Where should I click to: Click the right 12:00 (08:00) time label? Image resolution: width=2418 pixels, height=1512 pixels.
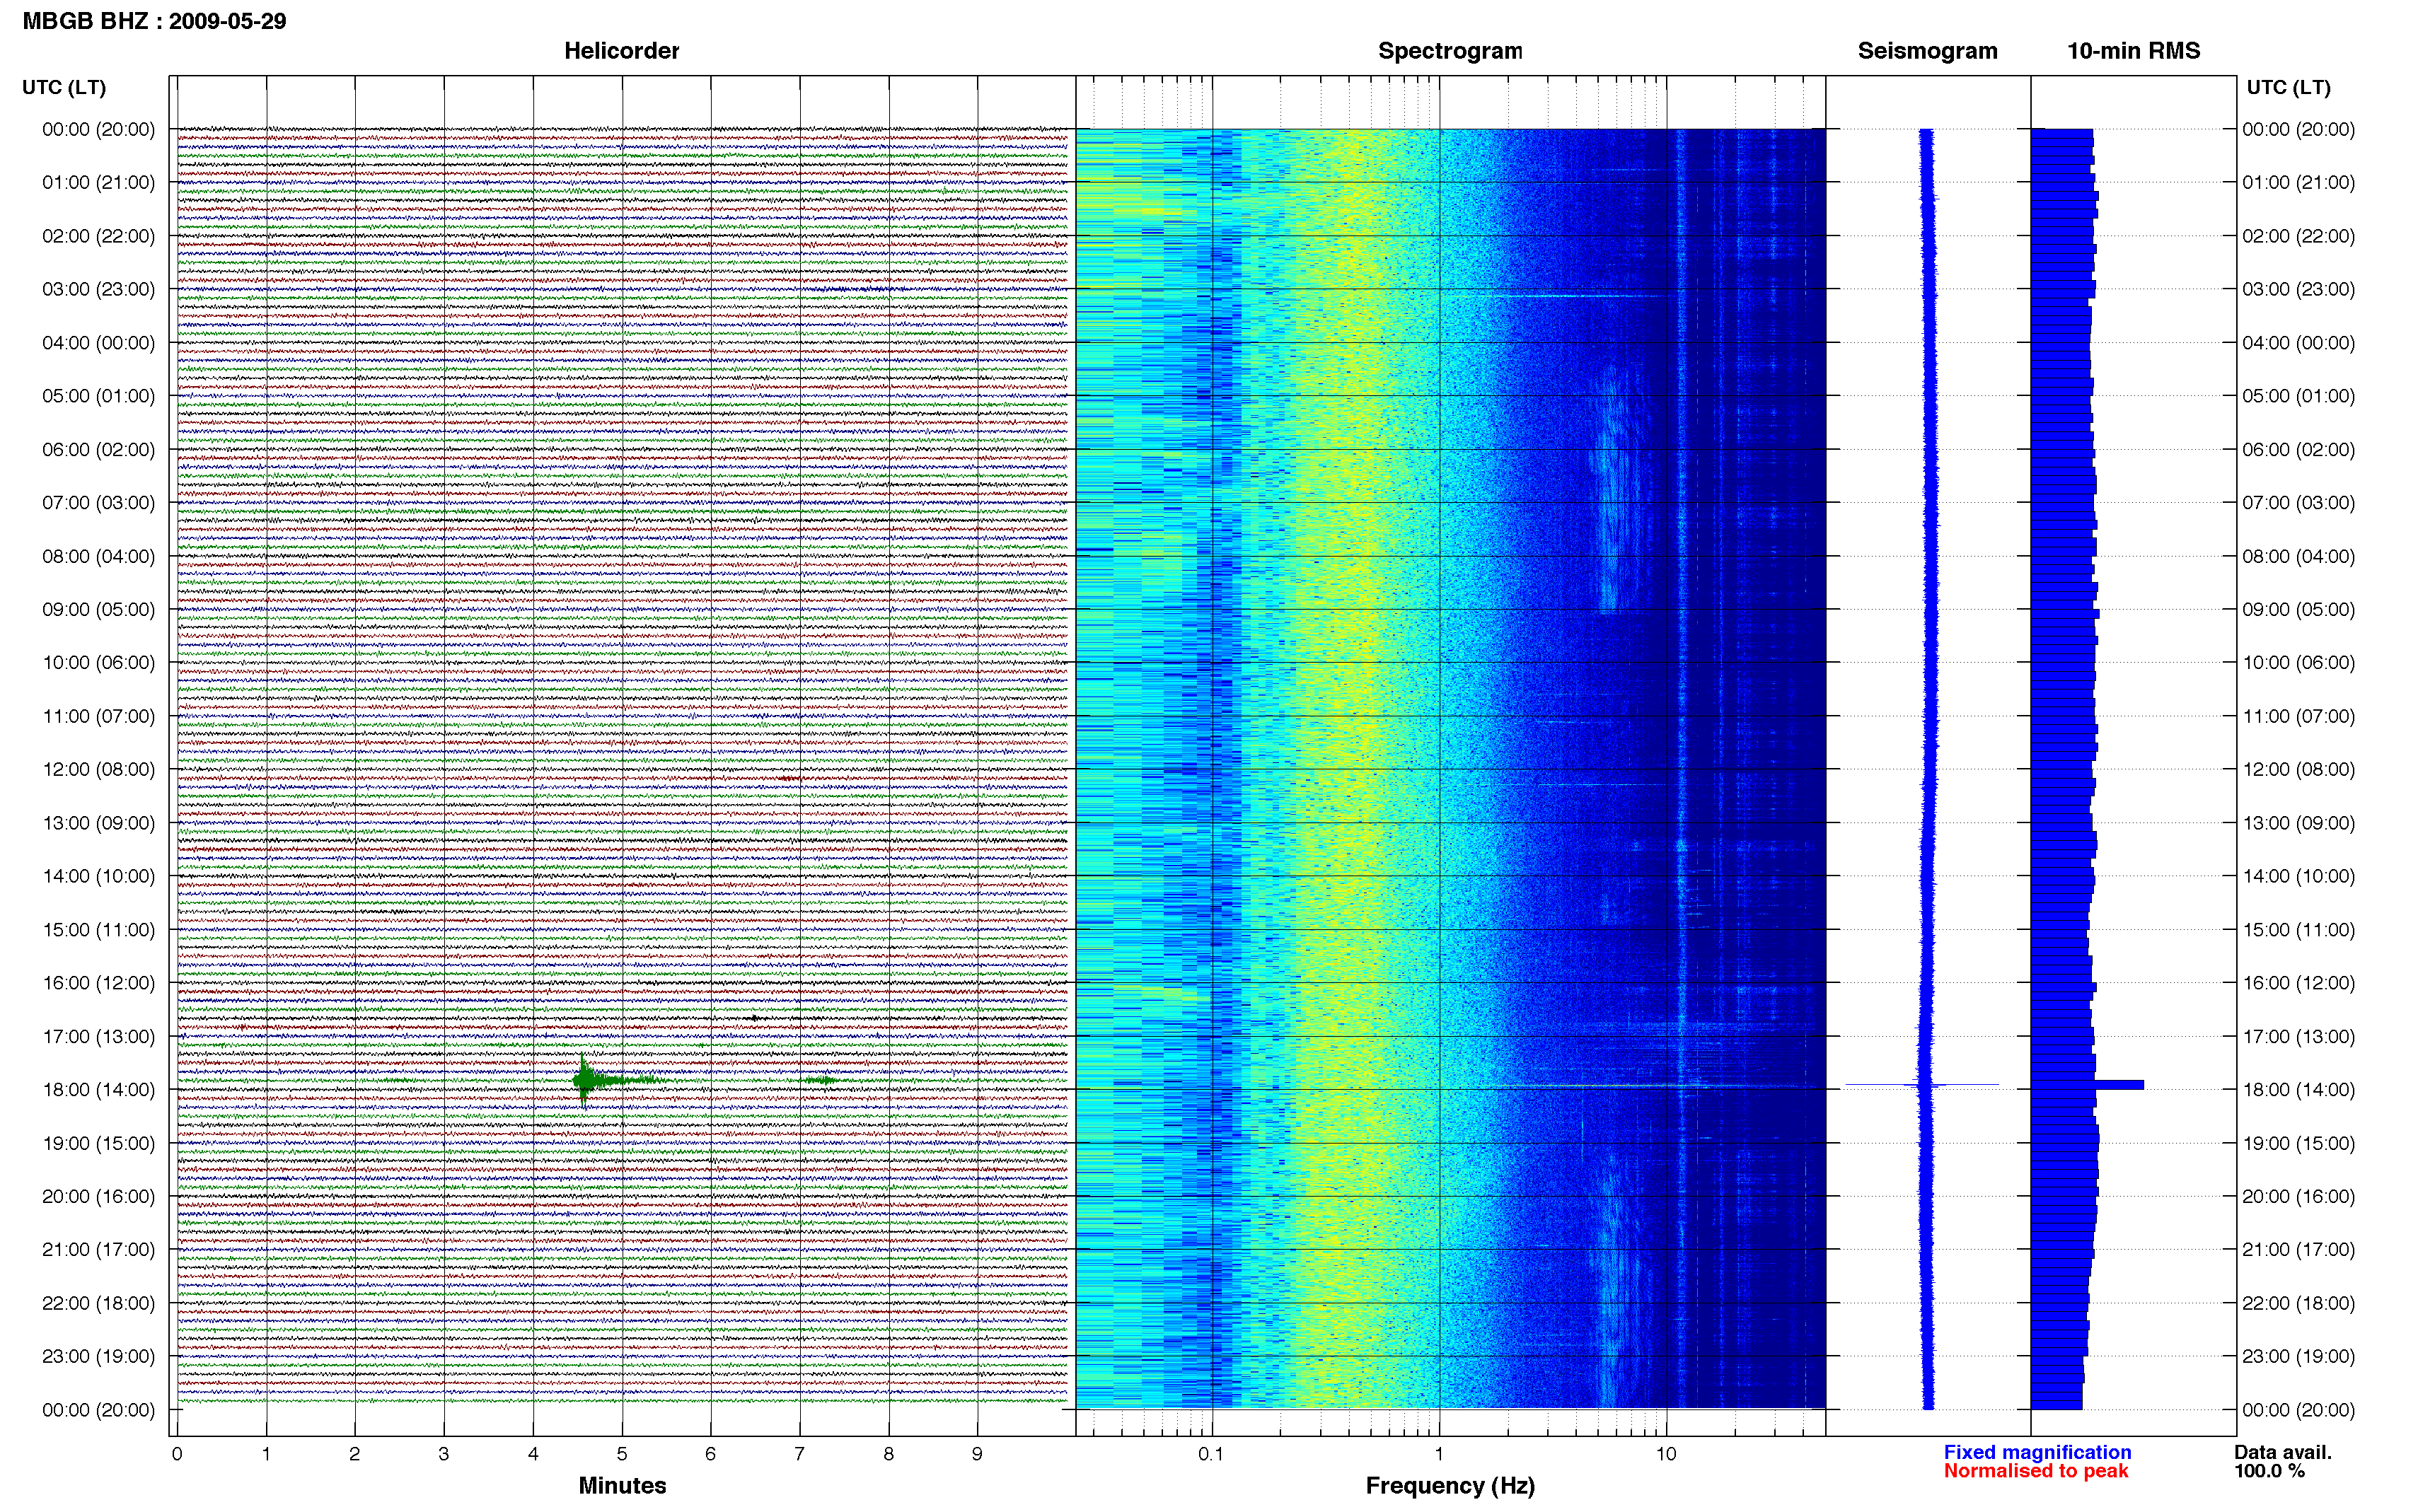tap(2298, 769)
